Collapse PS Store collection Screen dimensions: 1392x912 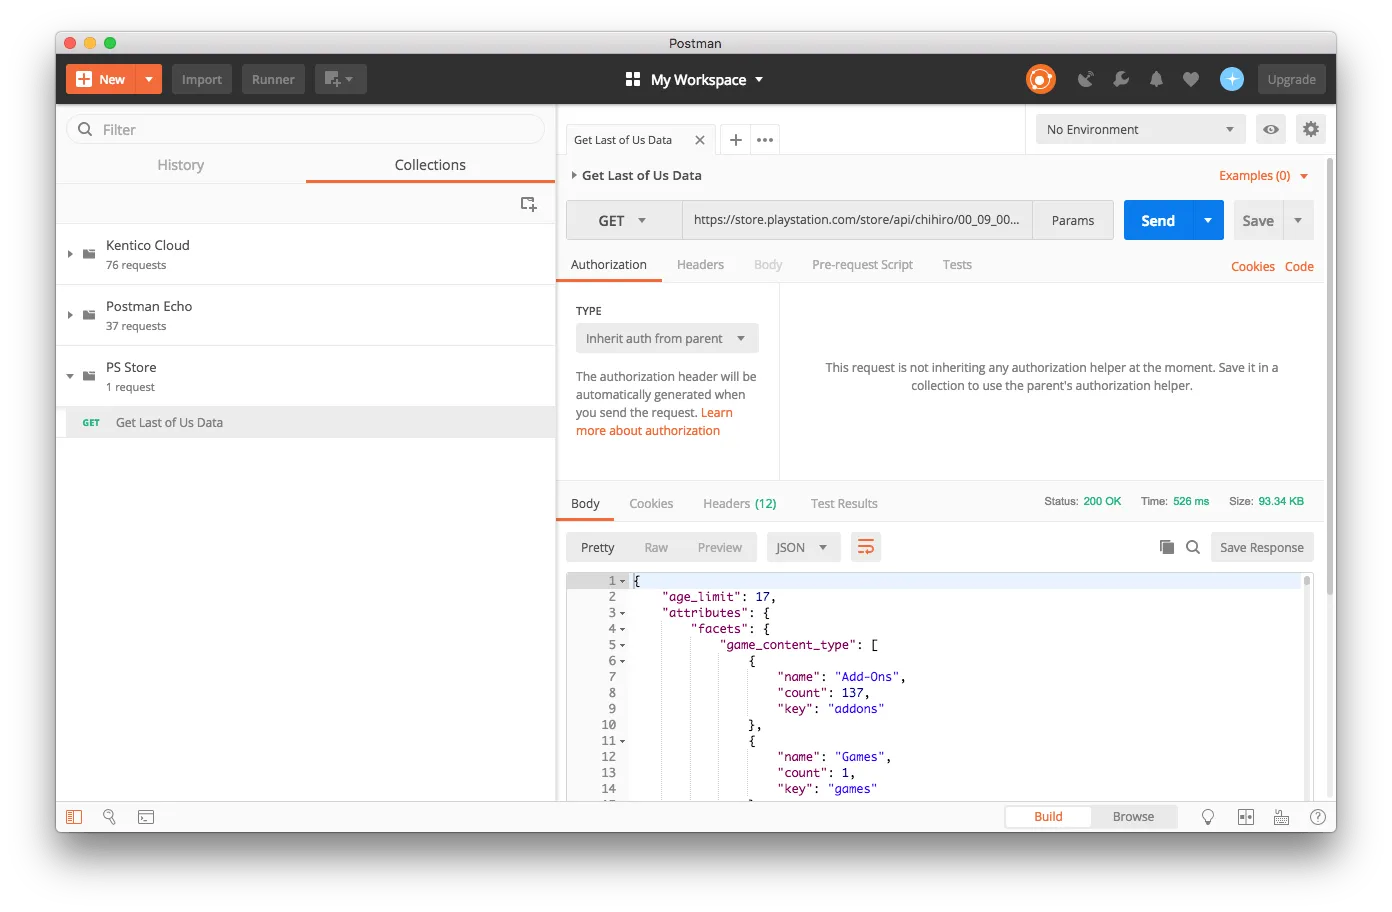[70, 376]
